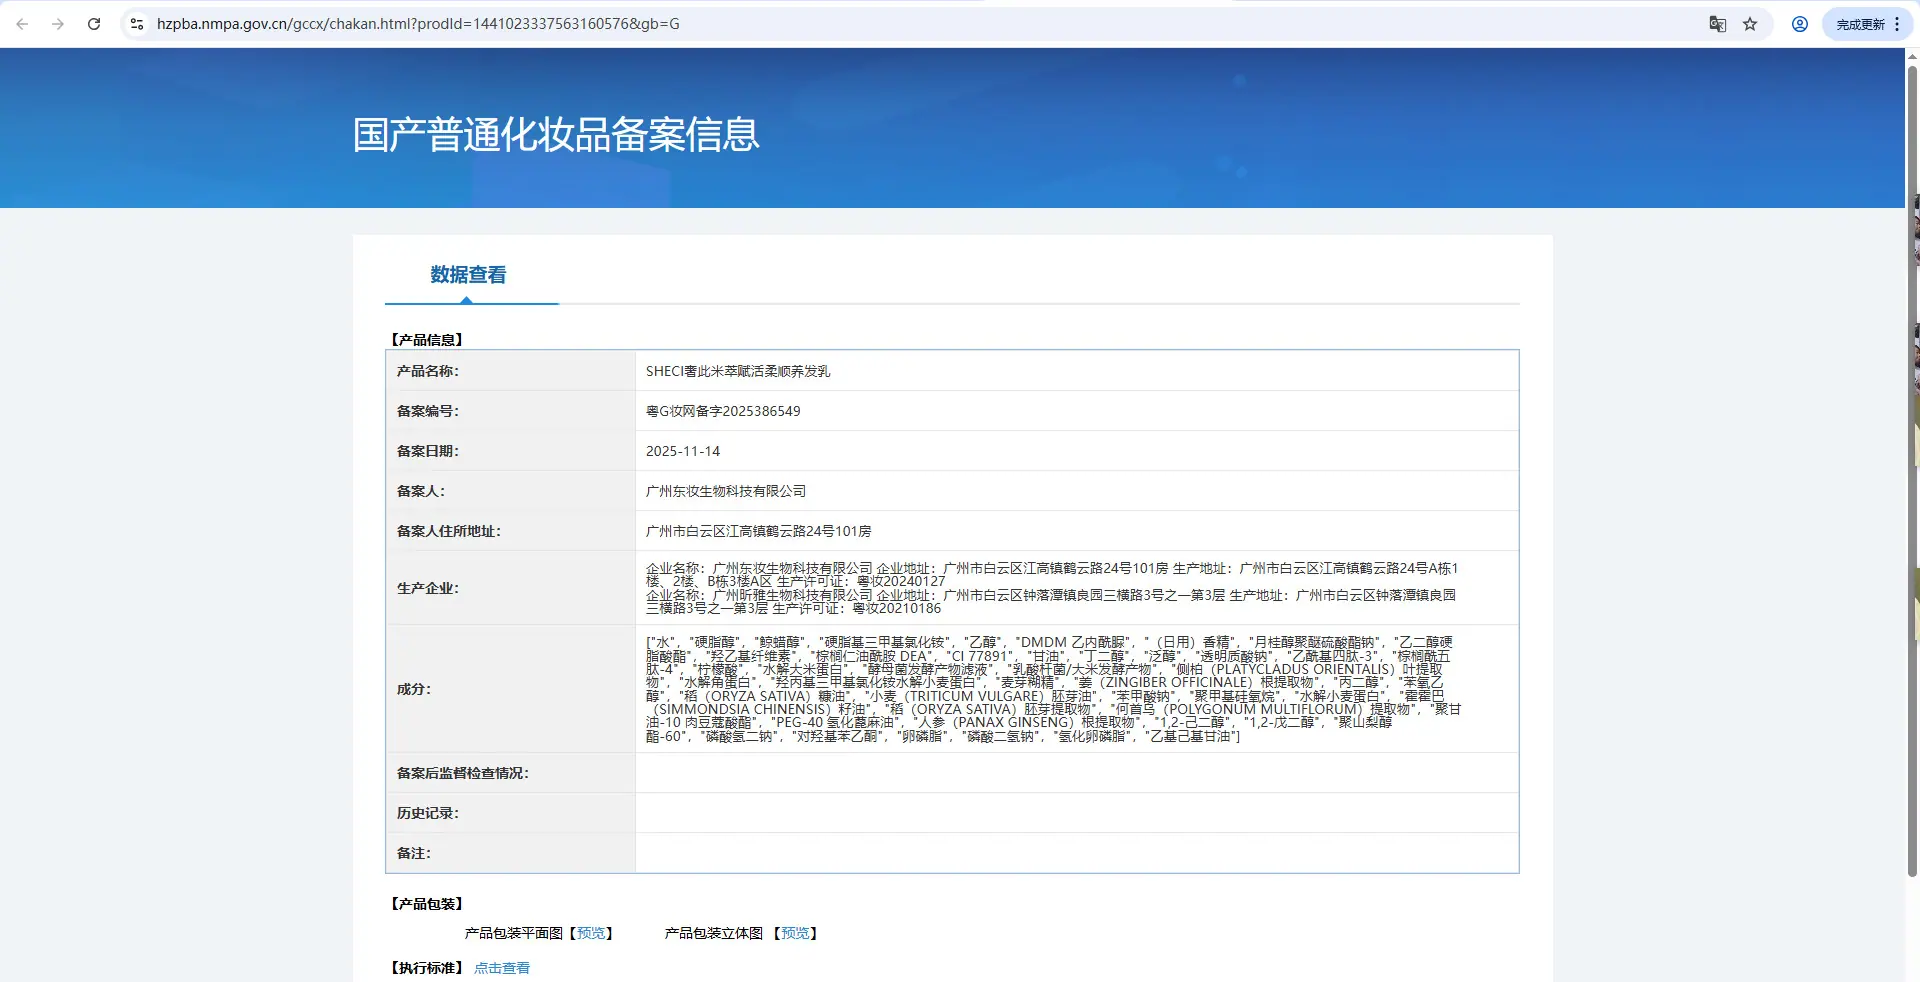Image resolution: width=1920 pixels, height=982 pixels.
Task: Focus the URL address bar
Action: [900, 24]
